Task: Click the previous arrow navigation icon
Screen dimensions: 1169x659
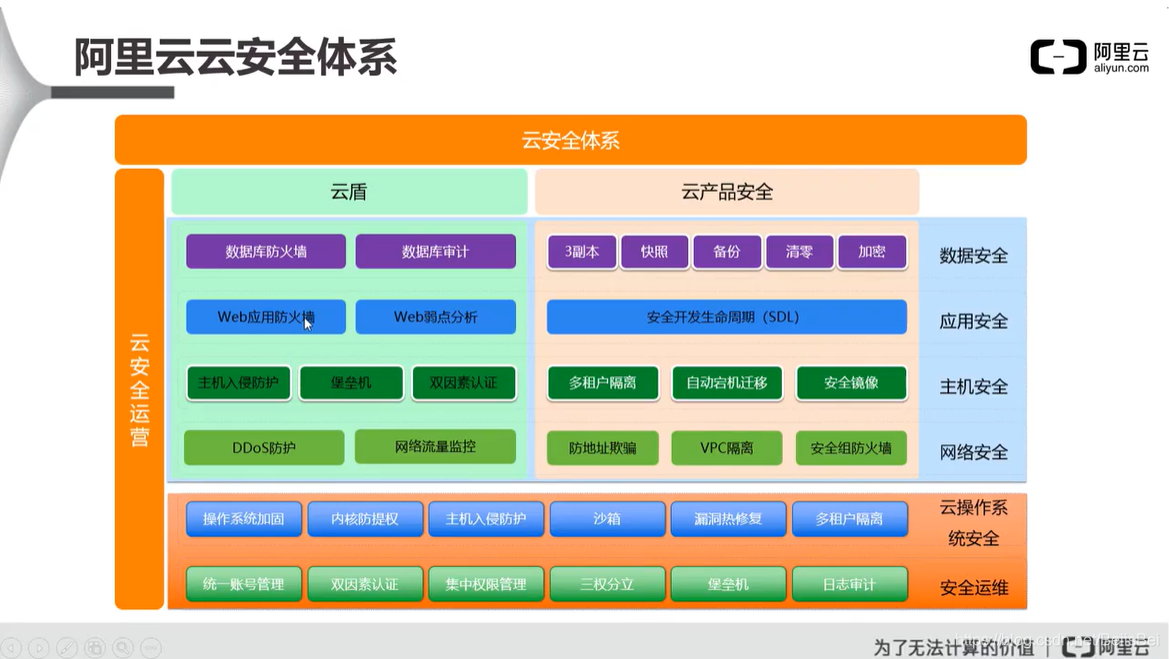Action: [11, 647]
